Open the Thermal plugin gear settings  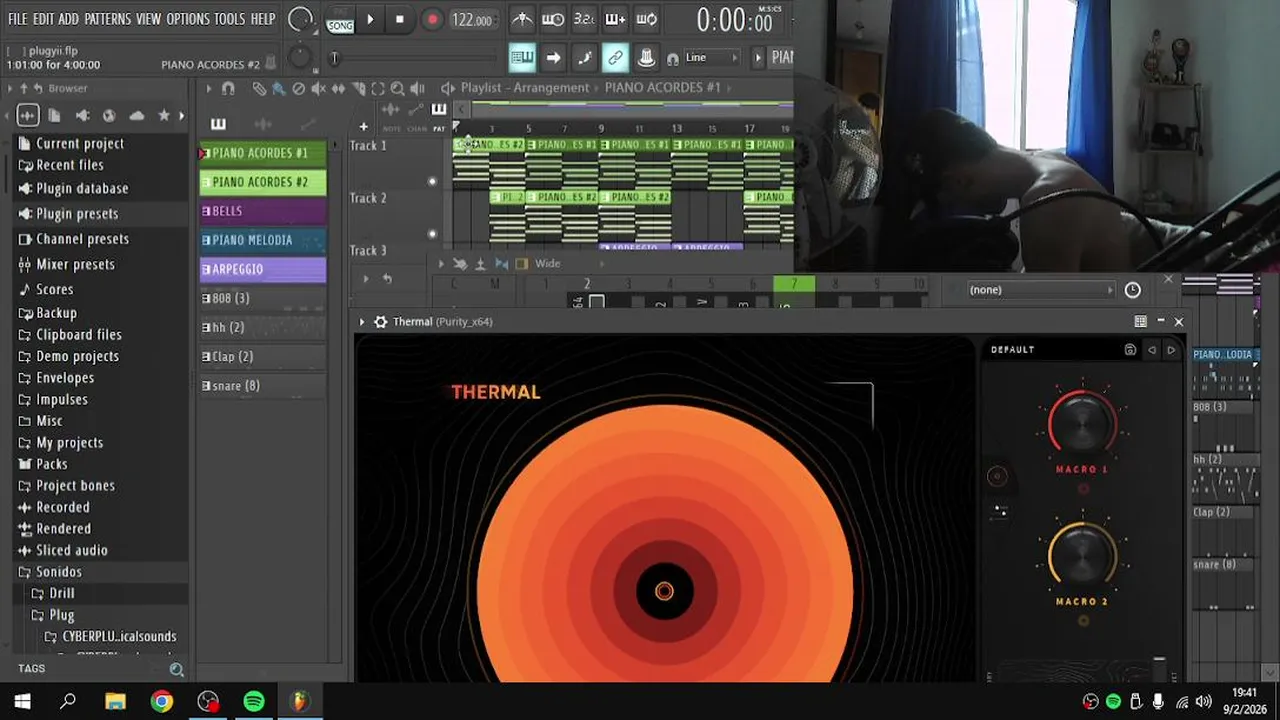[x=380, y=322]
